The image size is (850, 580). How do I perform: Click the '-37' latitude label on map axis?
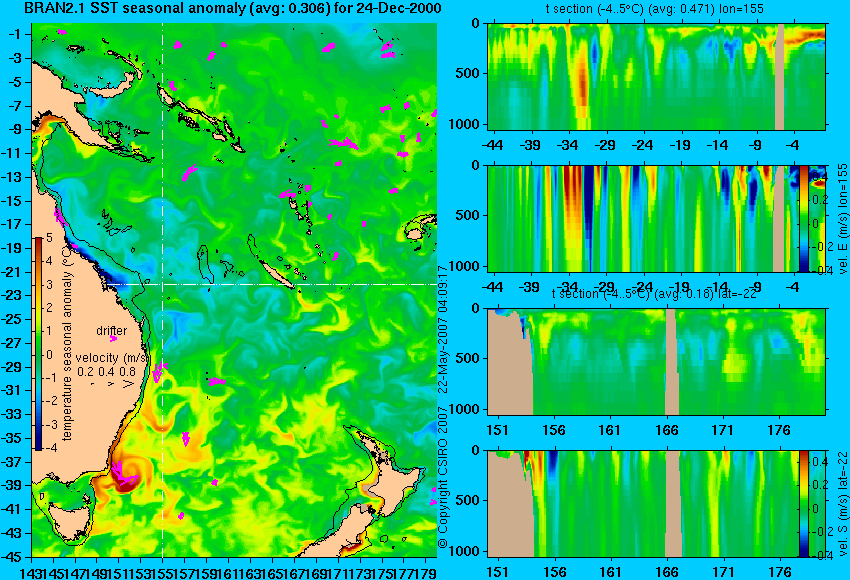11,462
